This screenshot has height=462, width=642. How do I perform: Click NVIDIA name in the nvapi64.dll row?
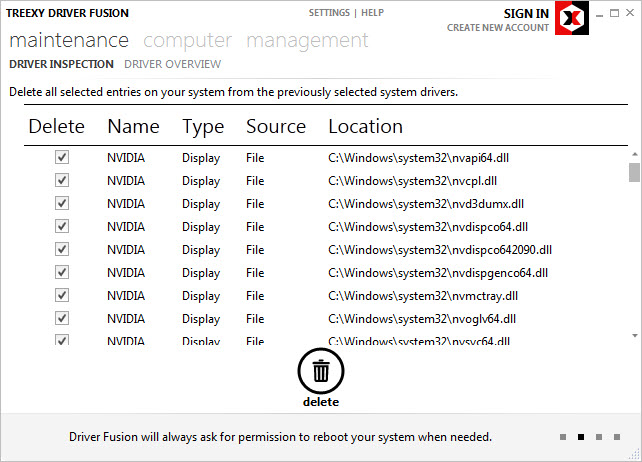(126, 158)
